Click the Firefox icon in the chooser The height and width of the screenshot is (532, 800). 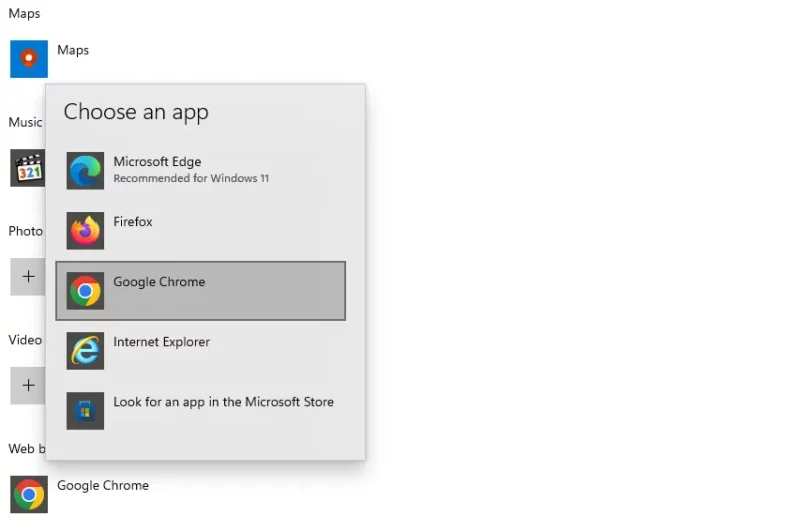tap(85, 231)
